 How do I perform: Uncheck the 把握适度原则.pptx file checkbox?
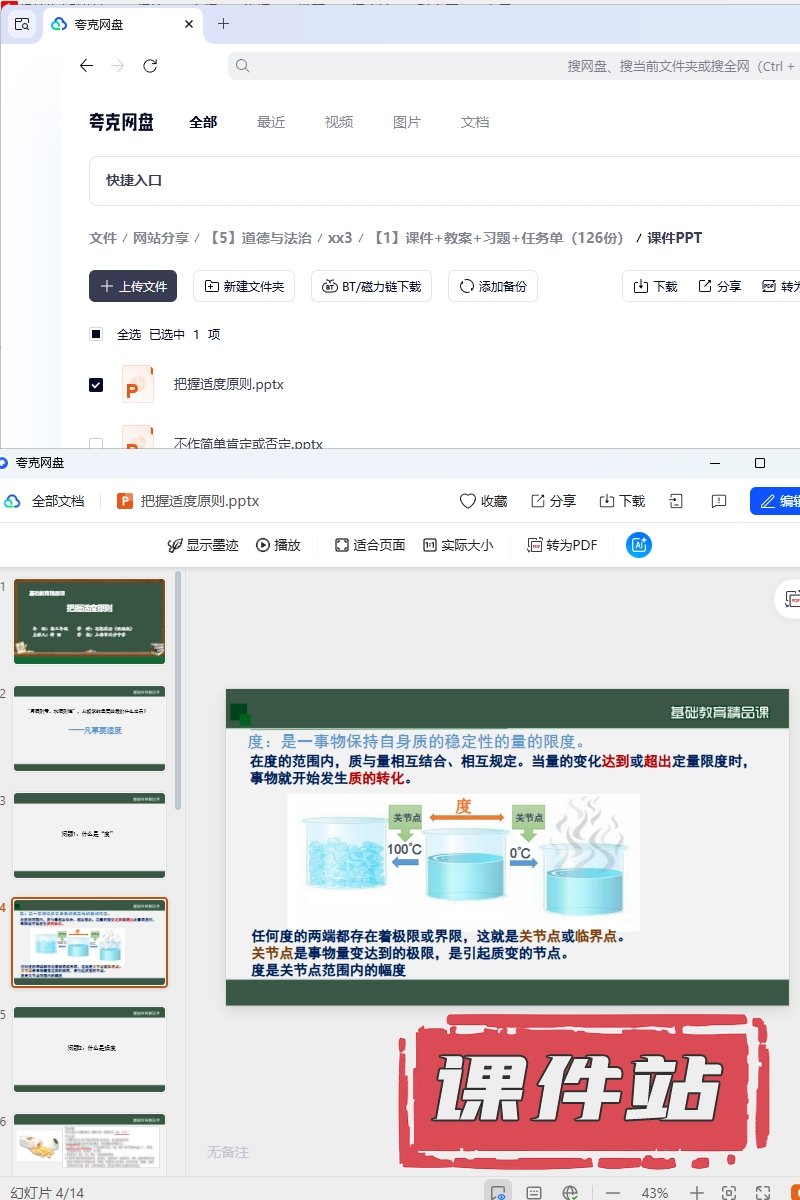(x=96, y=385)
